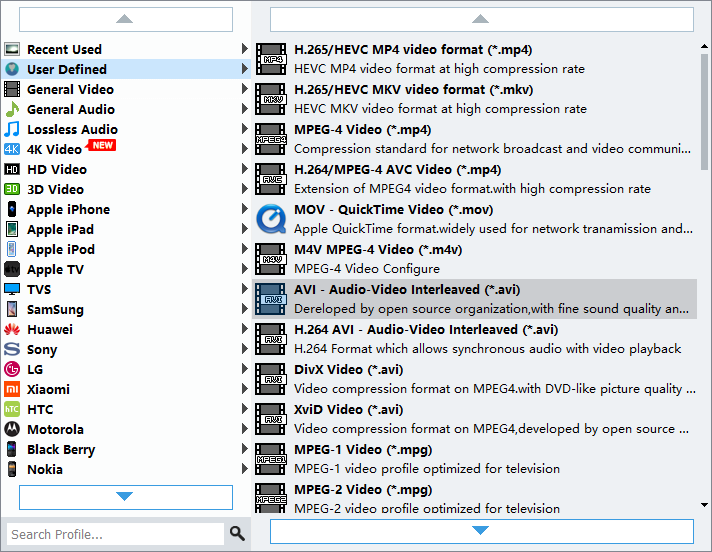
Task: Click the Apple TV icon
Action: (x=12, y=269)
